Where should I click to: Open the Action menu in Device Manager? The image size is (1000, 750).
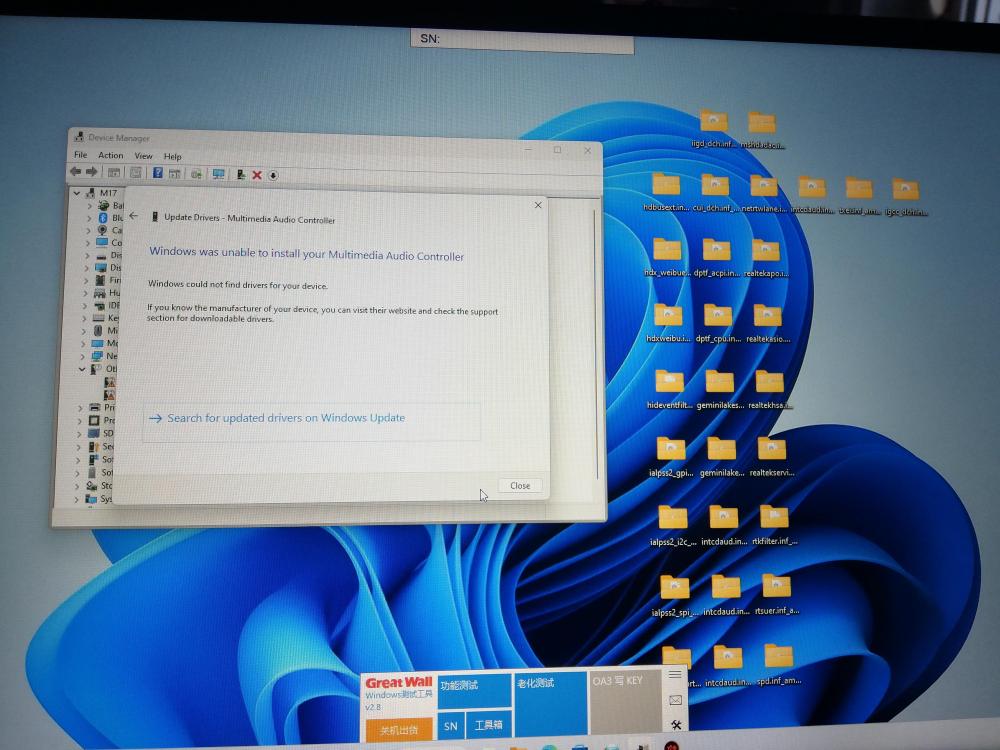point(110,155)
